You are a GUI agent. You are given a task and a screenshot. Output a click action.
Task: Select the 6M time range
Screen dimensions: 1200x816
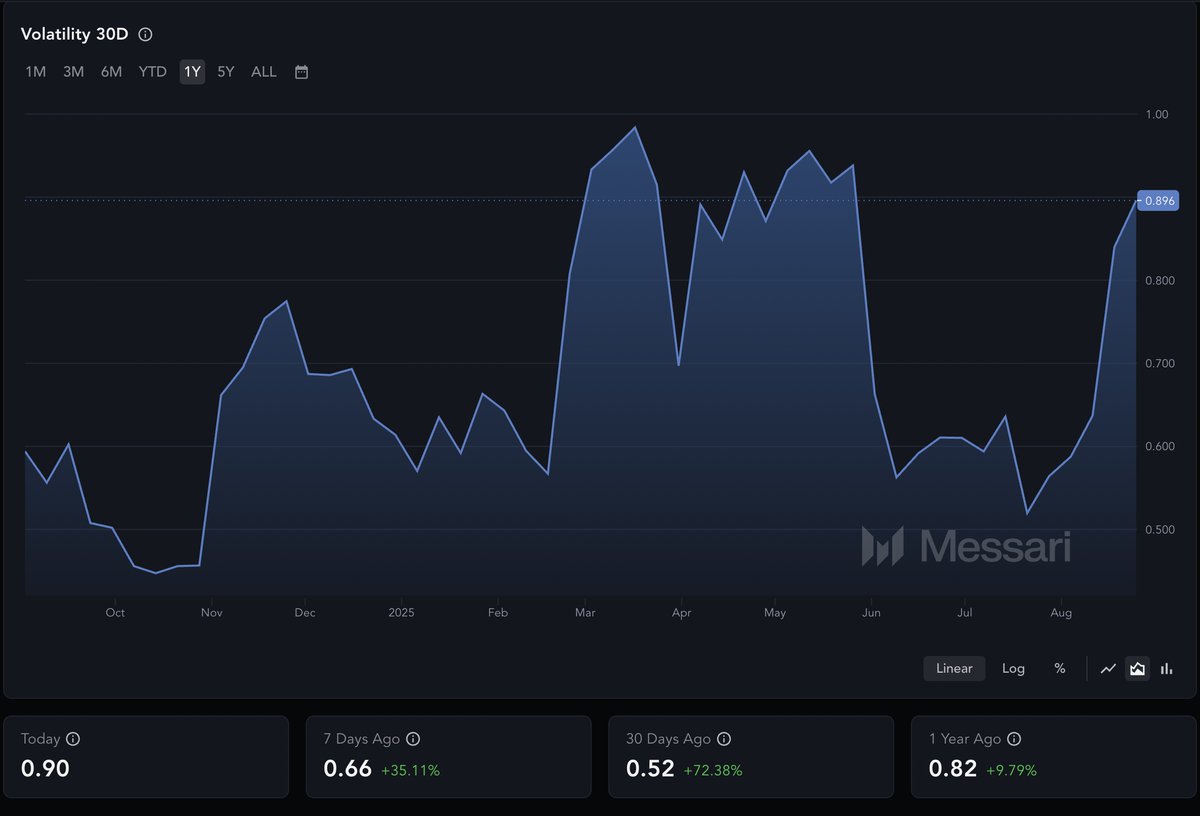pos(111,72)
